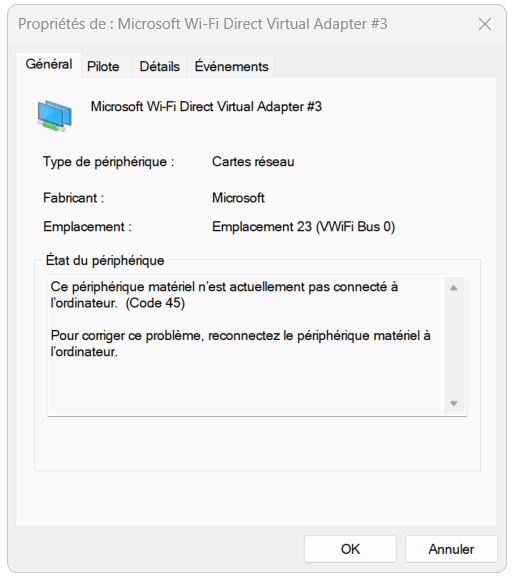The height and width of the screenshot is (580, 512).
Task: Close the properties dialog window
Action: pyautogui.click(x=485, y=24)
